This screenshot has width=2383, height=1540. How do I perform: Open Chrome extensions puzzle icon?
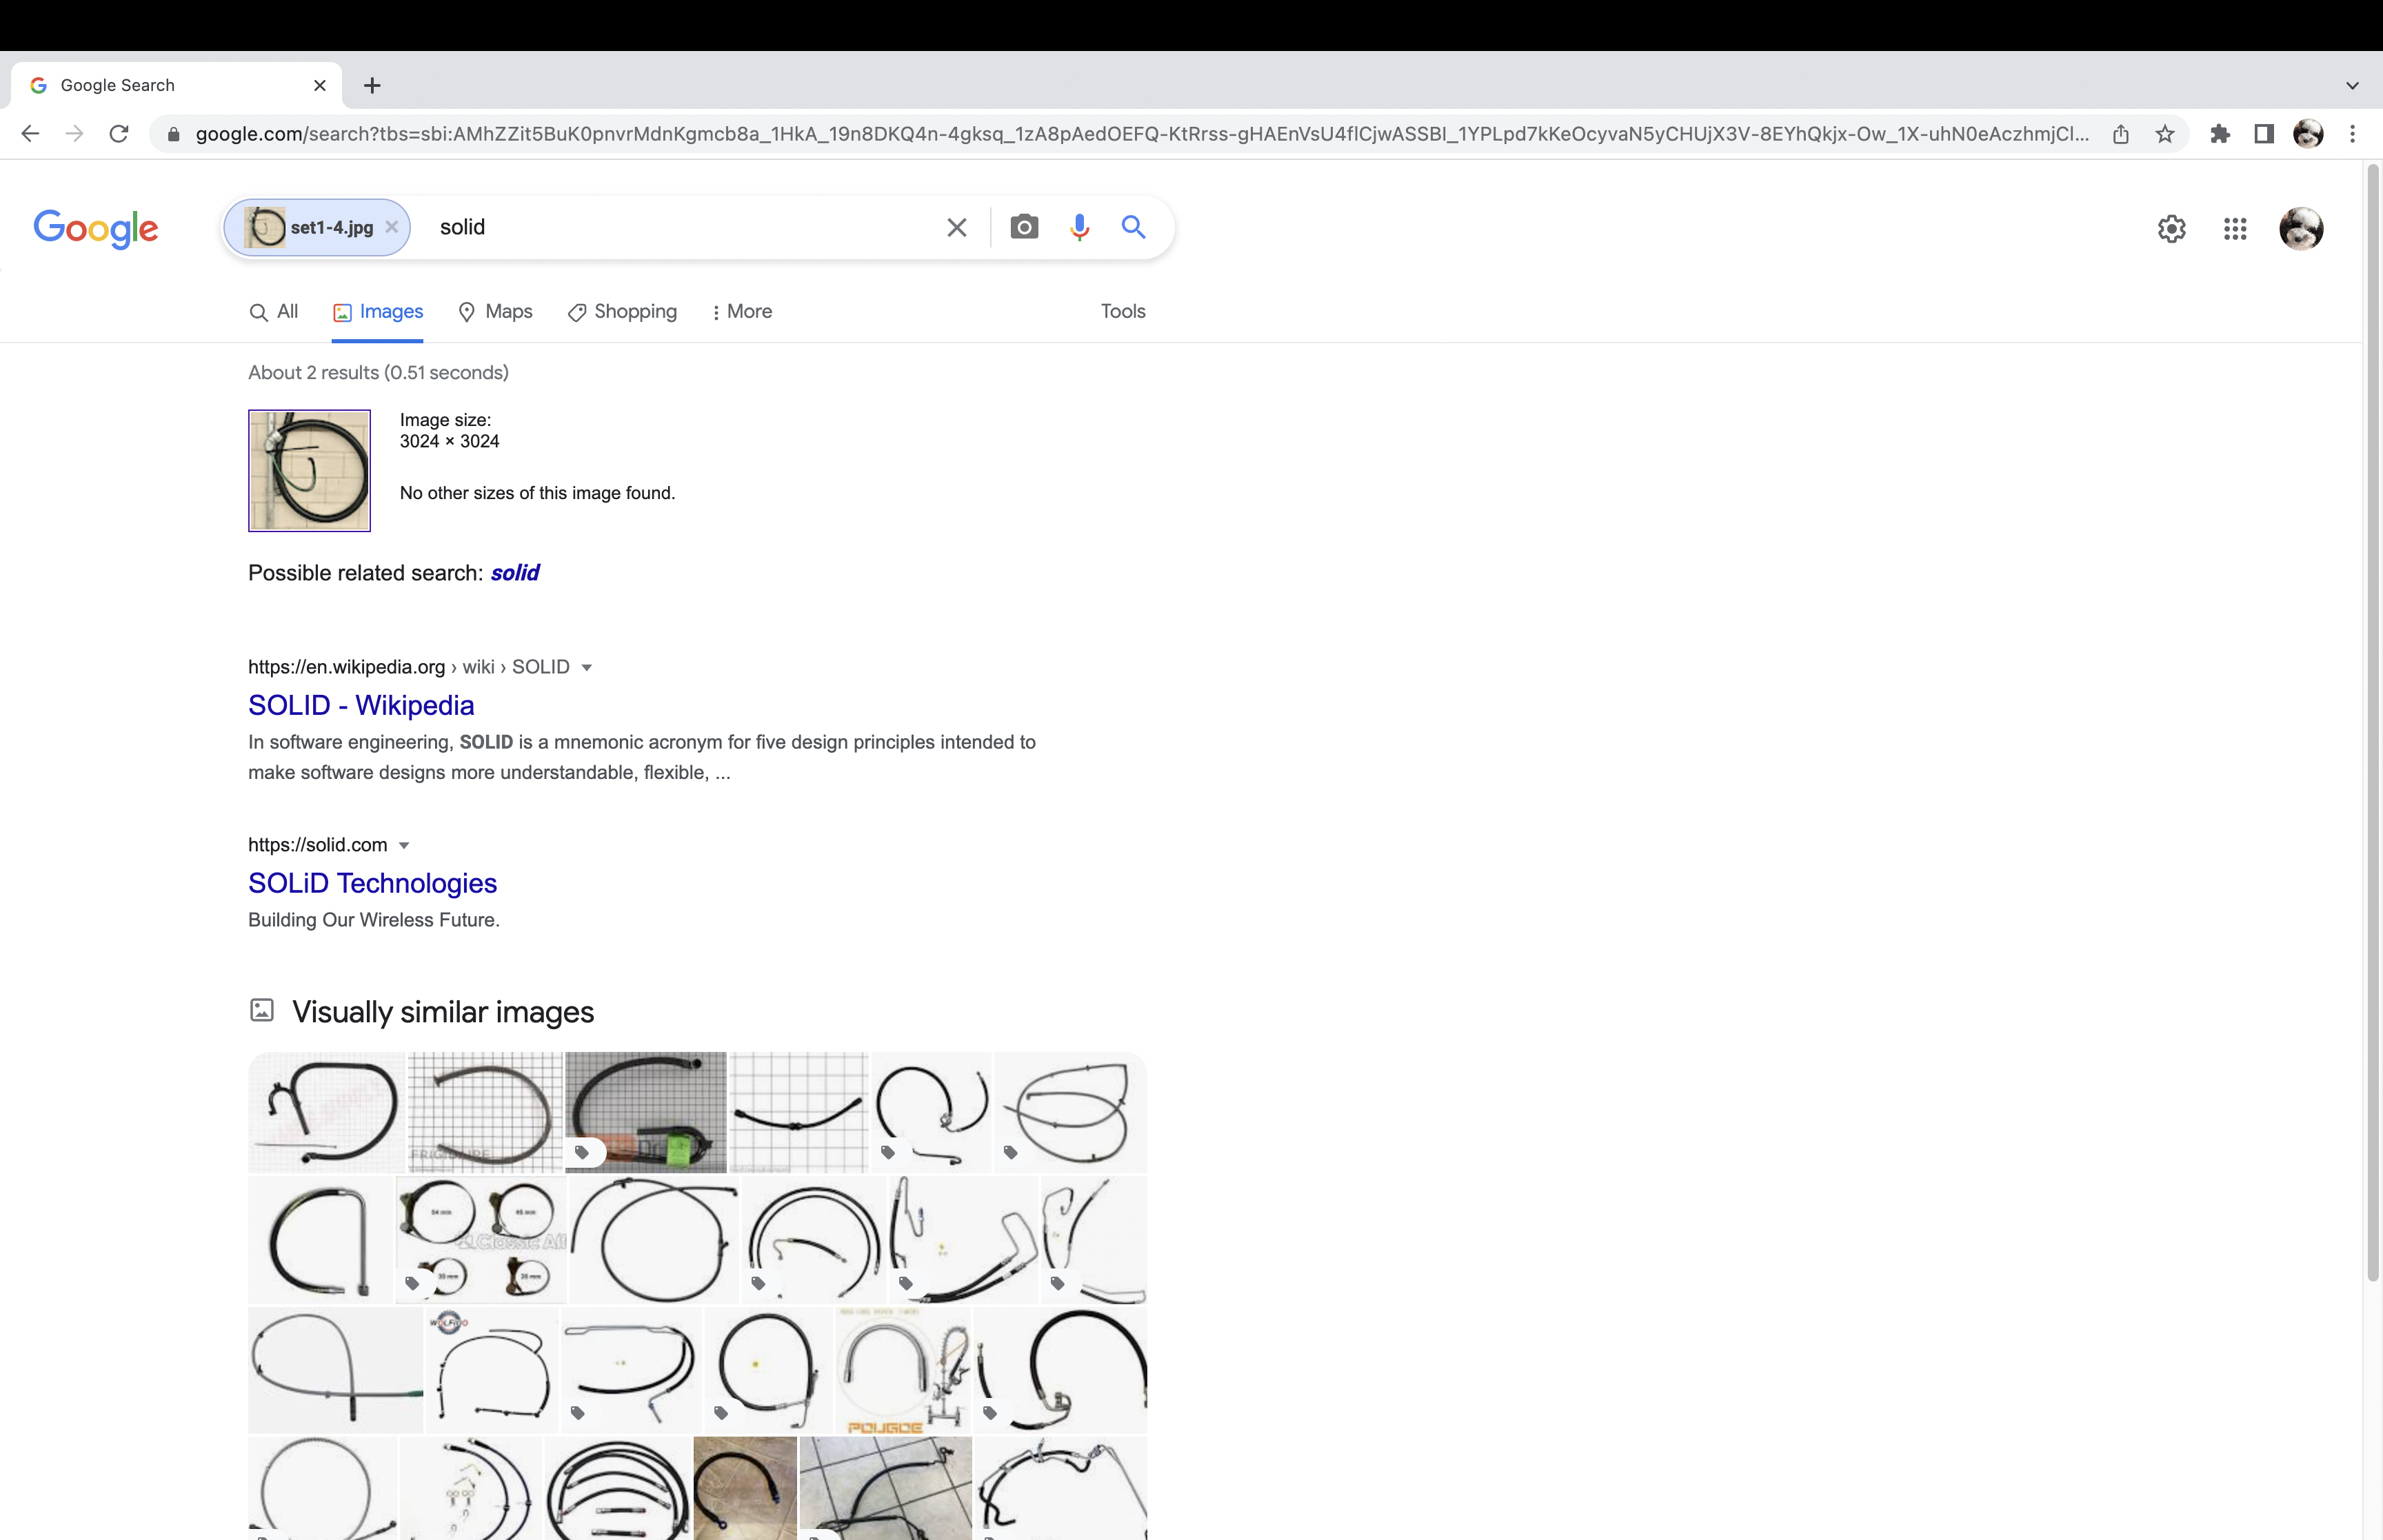tap(2220, 134)
